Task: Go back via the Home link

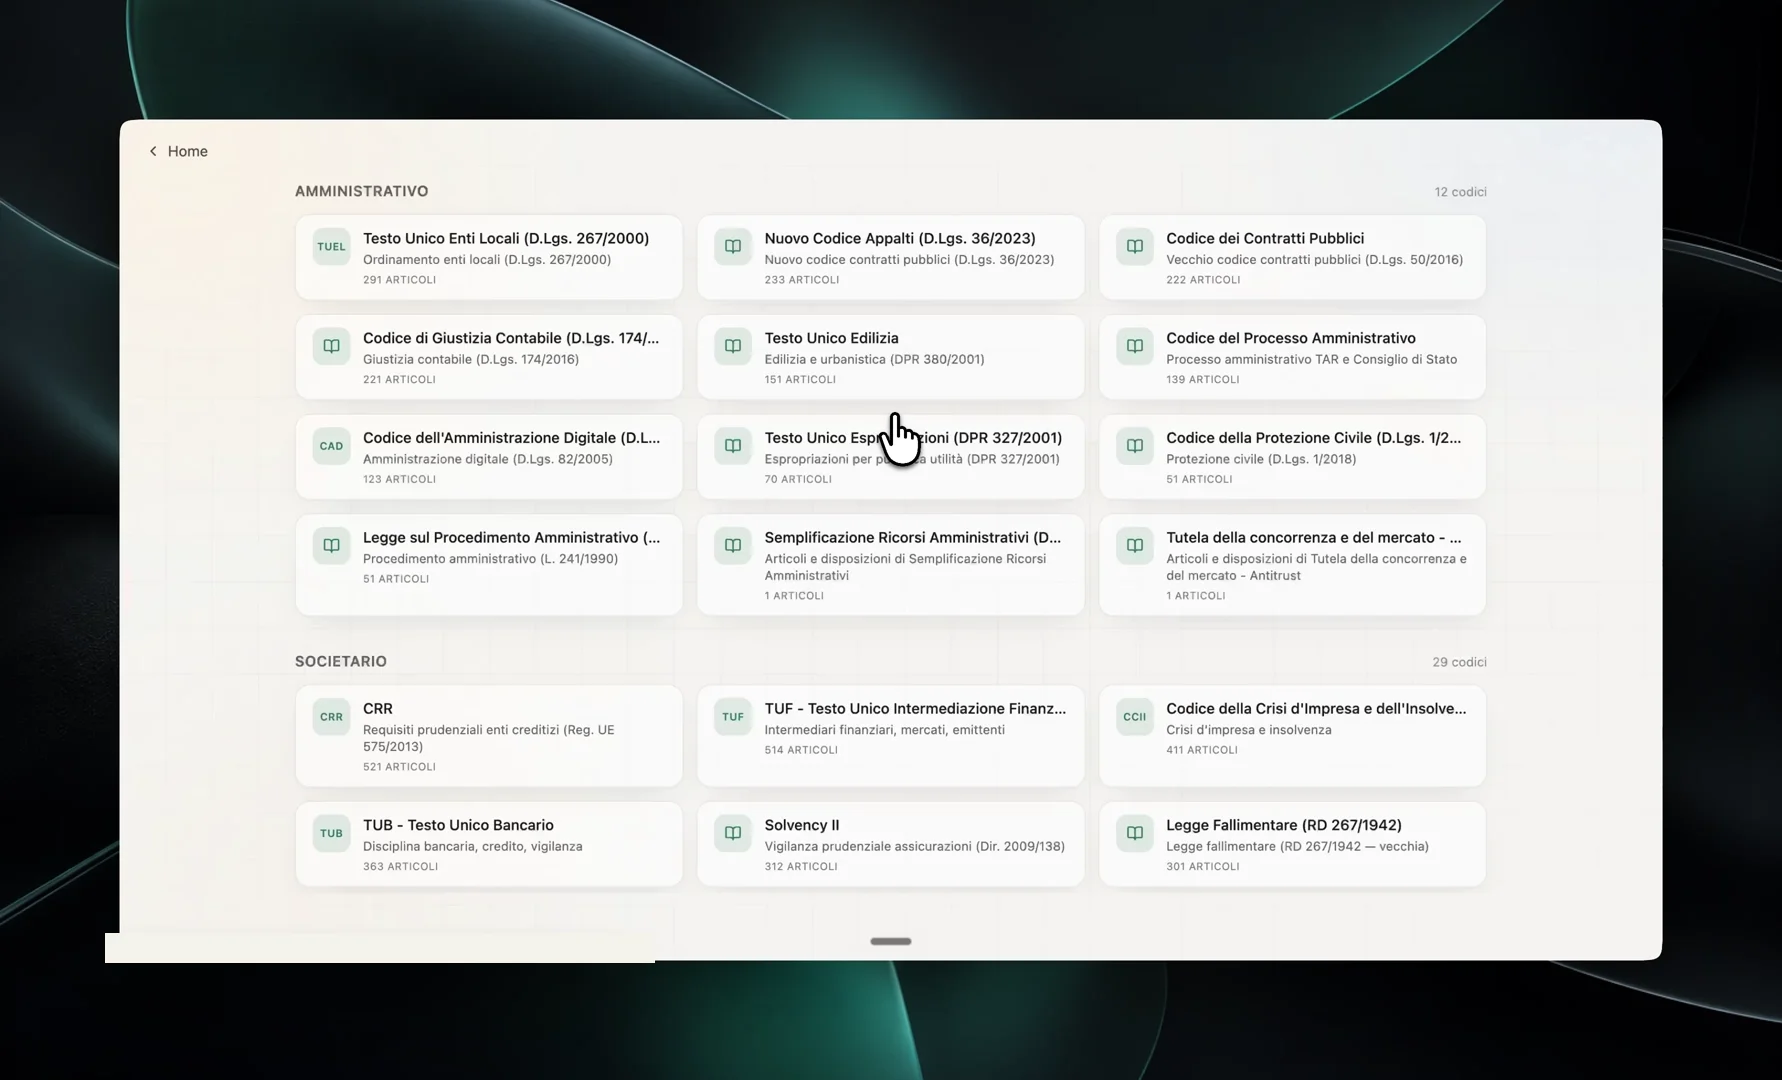Action: coord(187,151)
